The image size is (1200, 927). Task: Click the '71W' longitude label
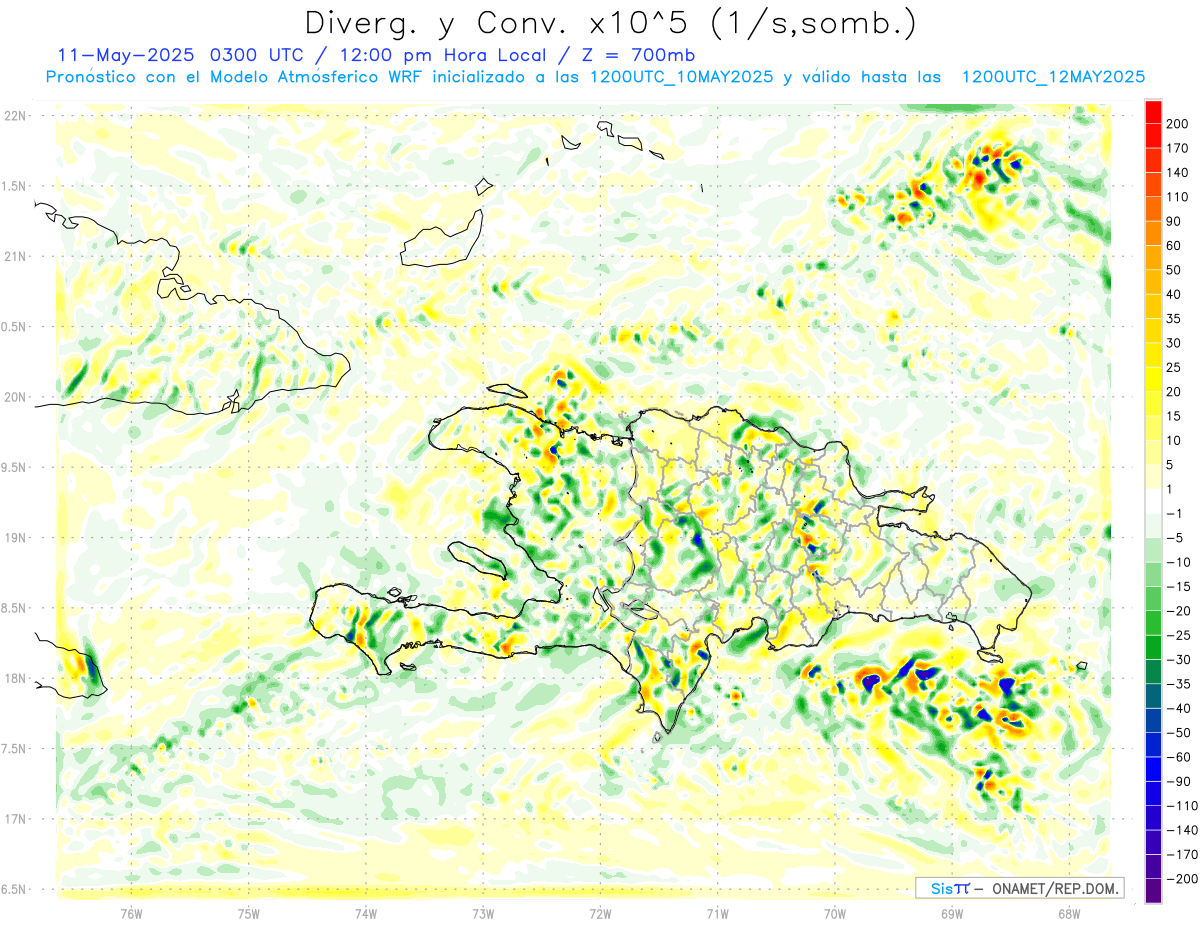pyautogui.click(x=717, y=913)
